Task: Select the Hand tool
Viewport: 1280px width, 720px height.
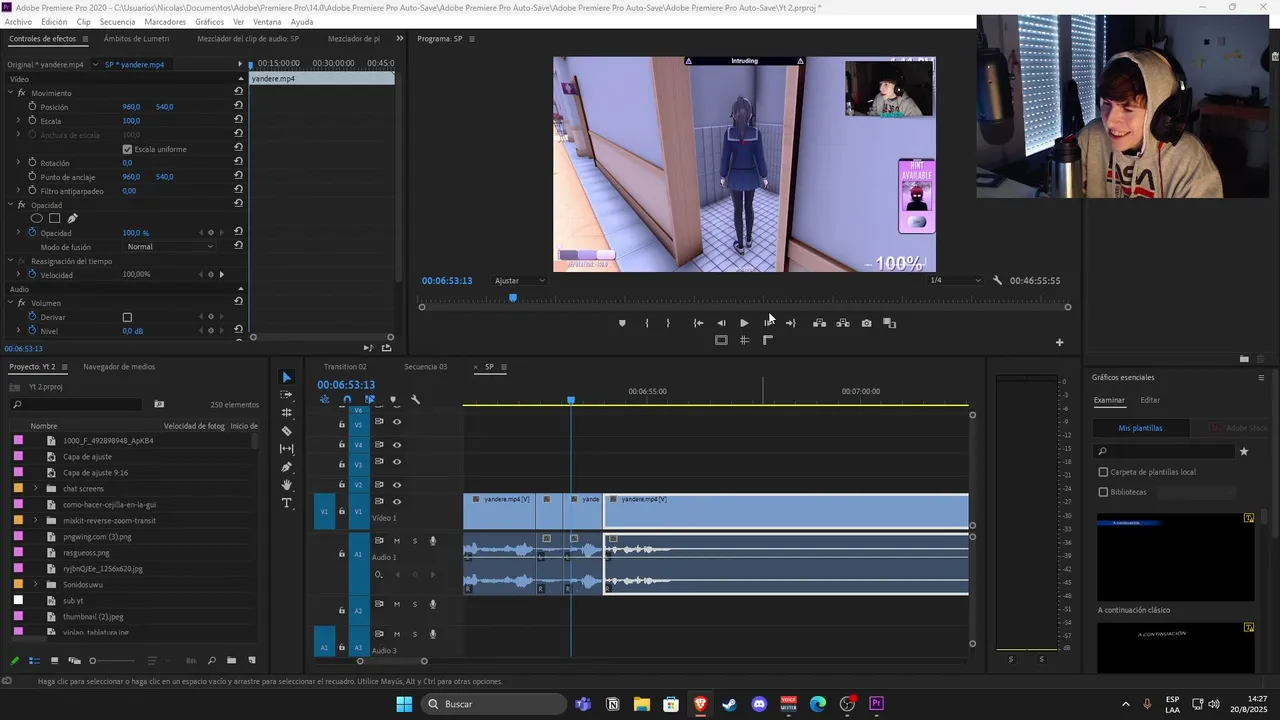Action: (287, 485)
